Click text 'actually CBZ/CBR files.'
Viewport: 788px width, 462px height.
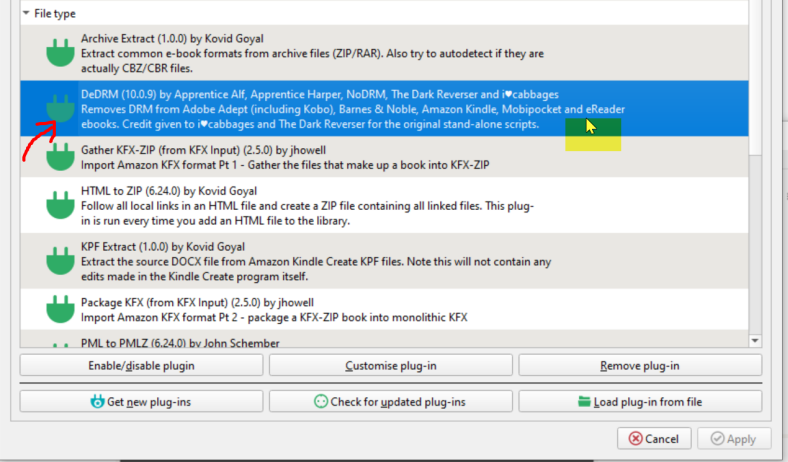click(137, 68)
